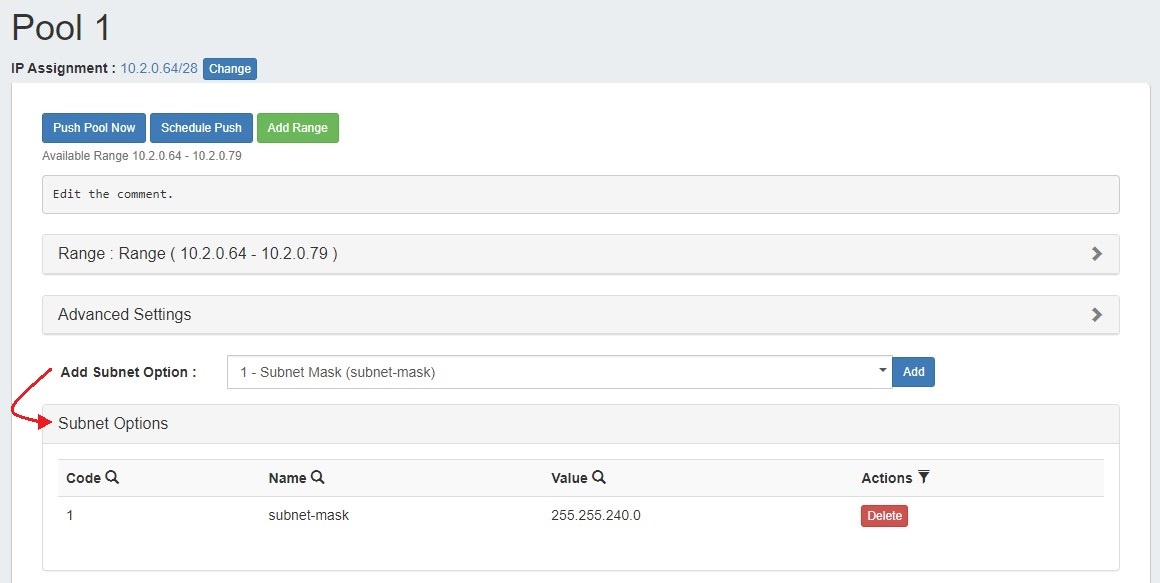Viewport: 1160px width, 583px height.
Task: Click the search icon beside Code column
Action: pyautogui.click(x=112, y=478)
